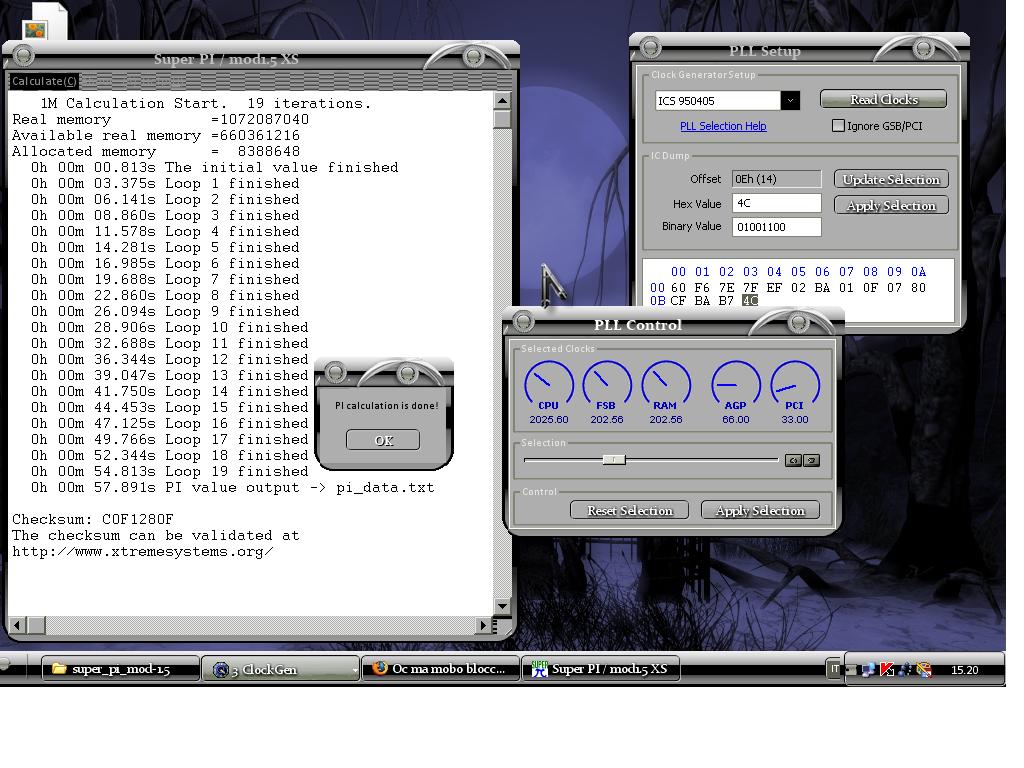Screen dimensions: 1024x768
Task: Click Apply Selection in PLL Setup
Action: click(x=891, y=205)
